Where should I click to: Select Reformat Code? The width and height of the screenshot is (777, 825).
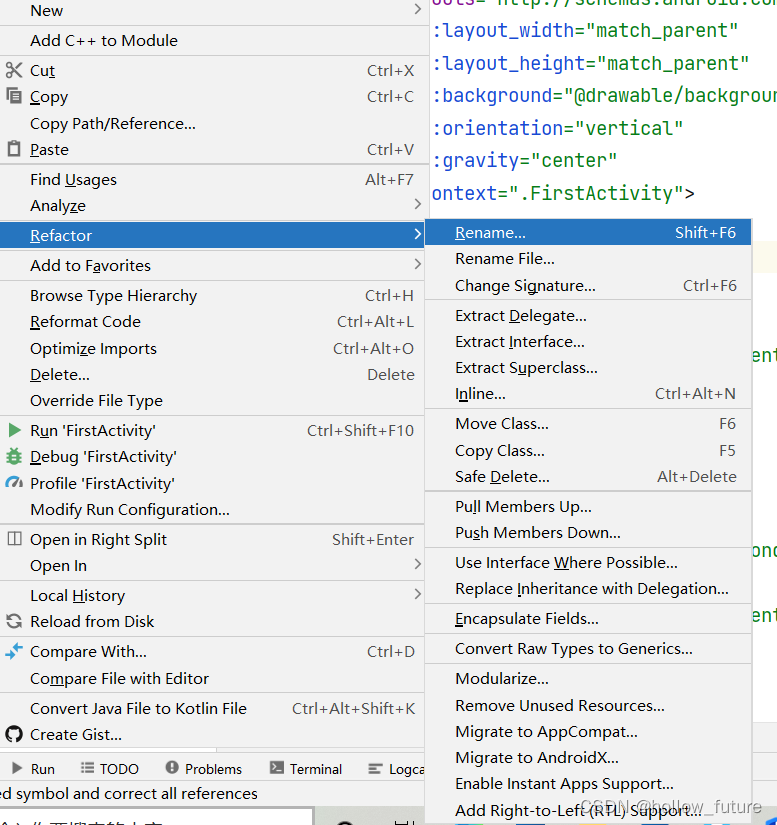click(212, 321)
